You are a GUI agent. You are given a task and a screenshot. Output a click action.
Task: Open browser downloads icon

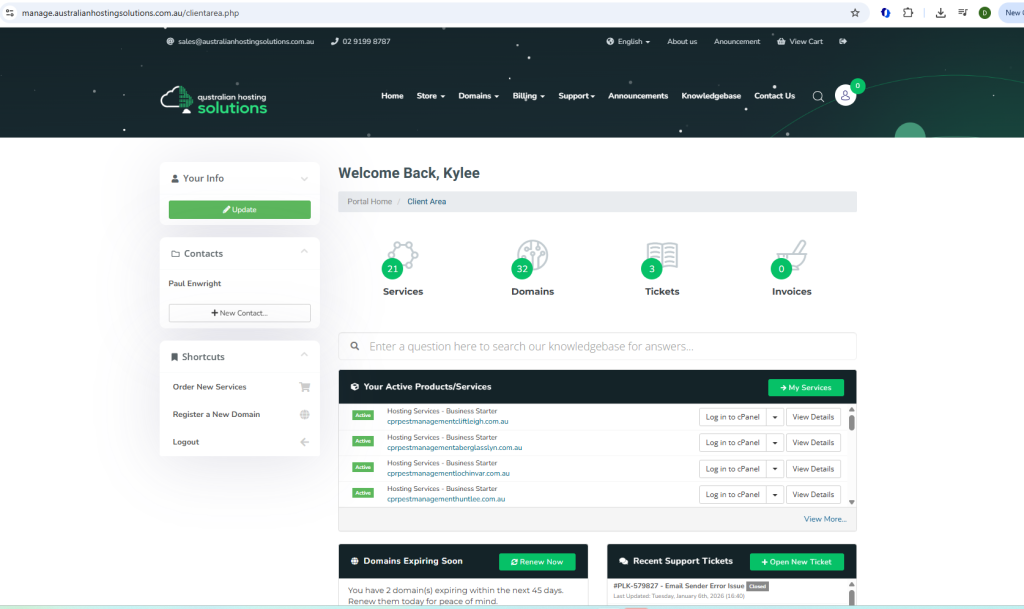[940, 12]
